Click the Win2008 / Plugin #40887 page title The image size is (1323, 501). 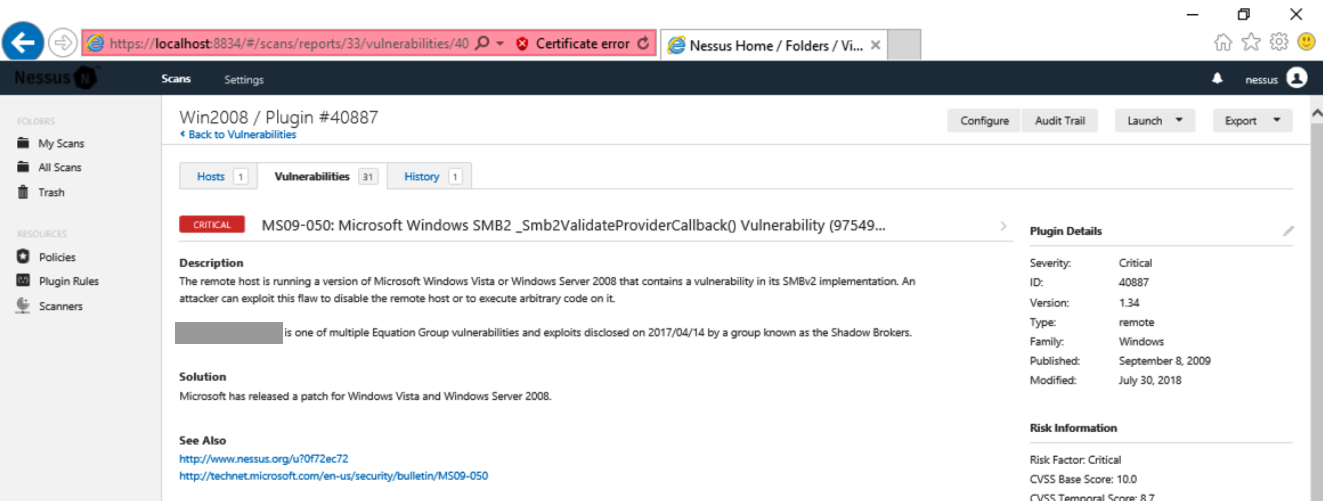tap(278, 117)
